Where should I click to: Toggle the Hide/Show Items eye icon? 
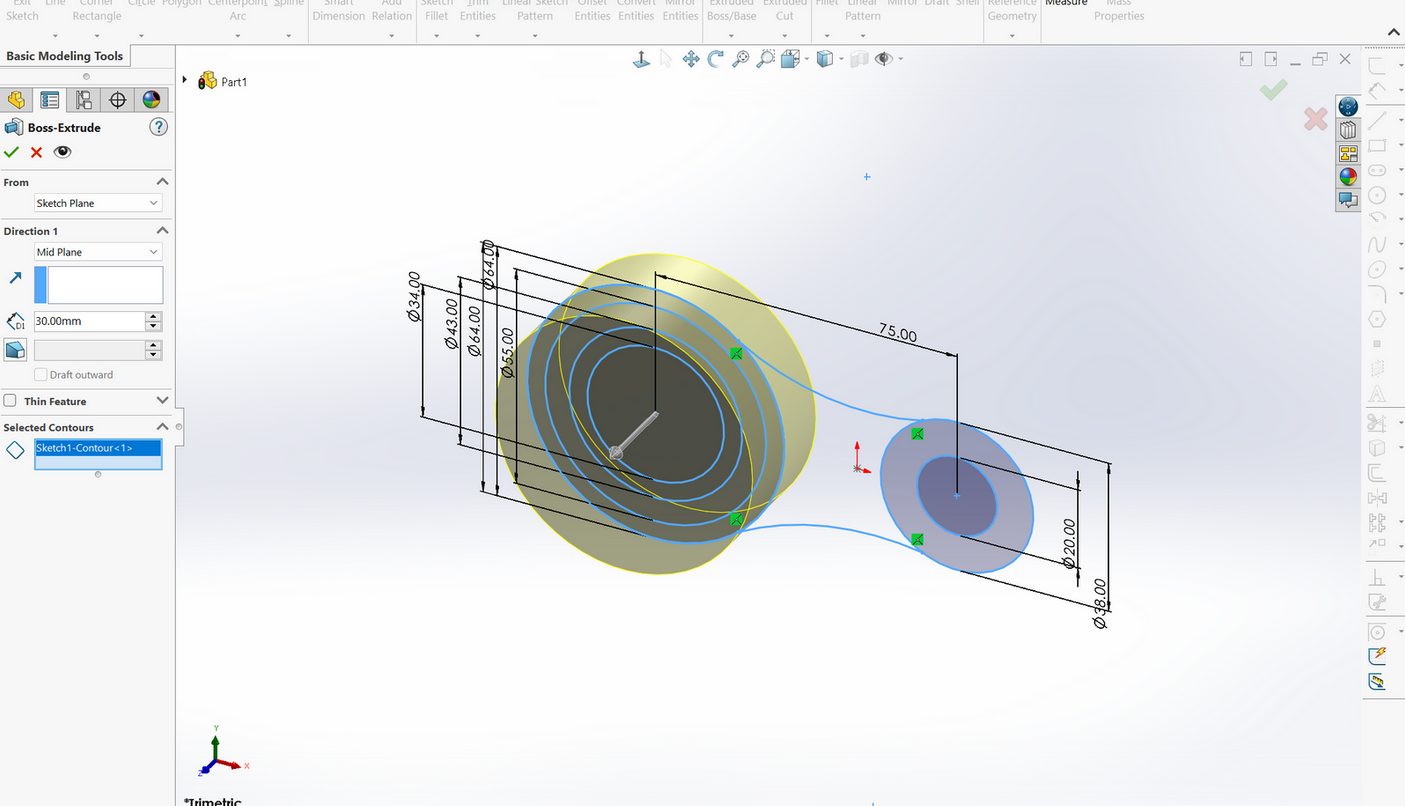883,60
